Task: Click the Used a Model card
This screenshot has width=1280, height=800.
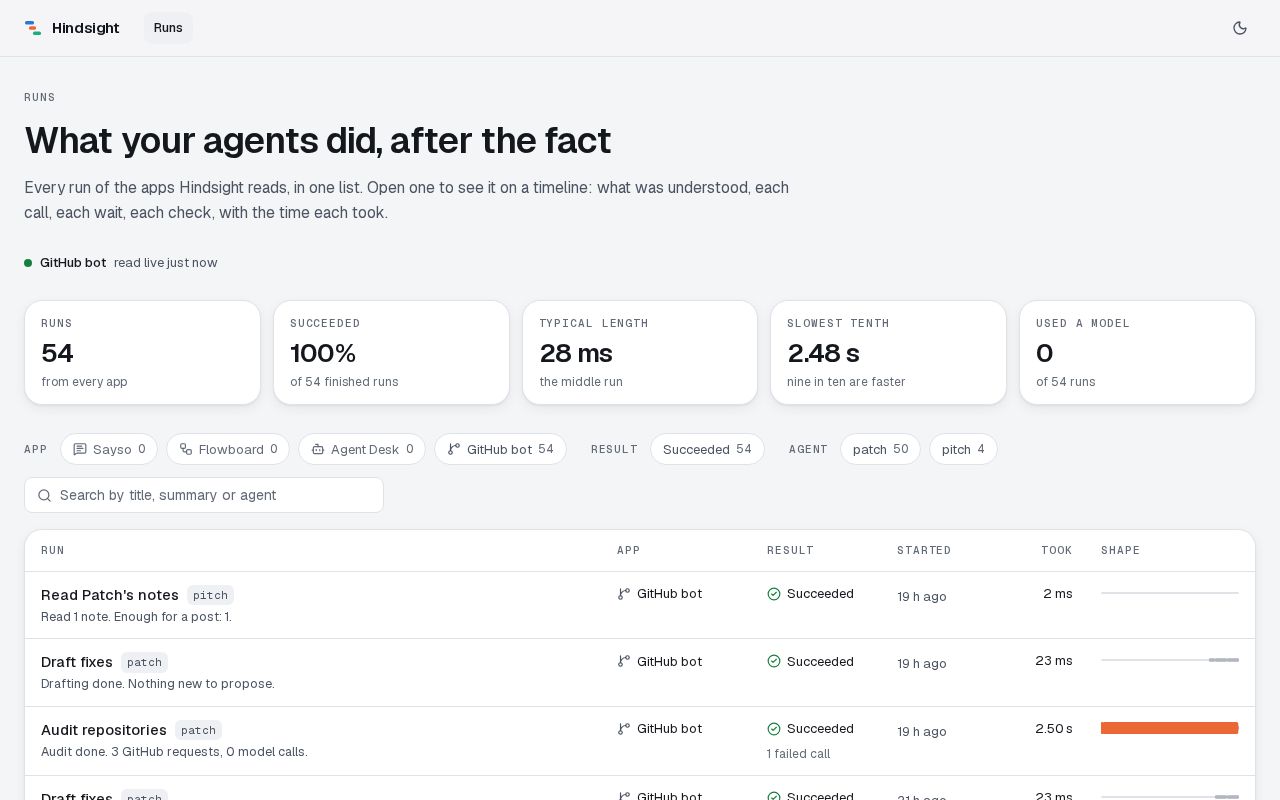Action: (1137, 353)
